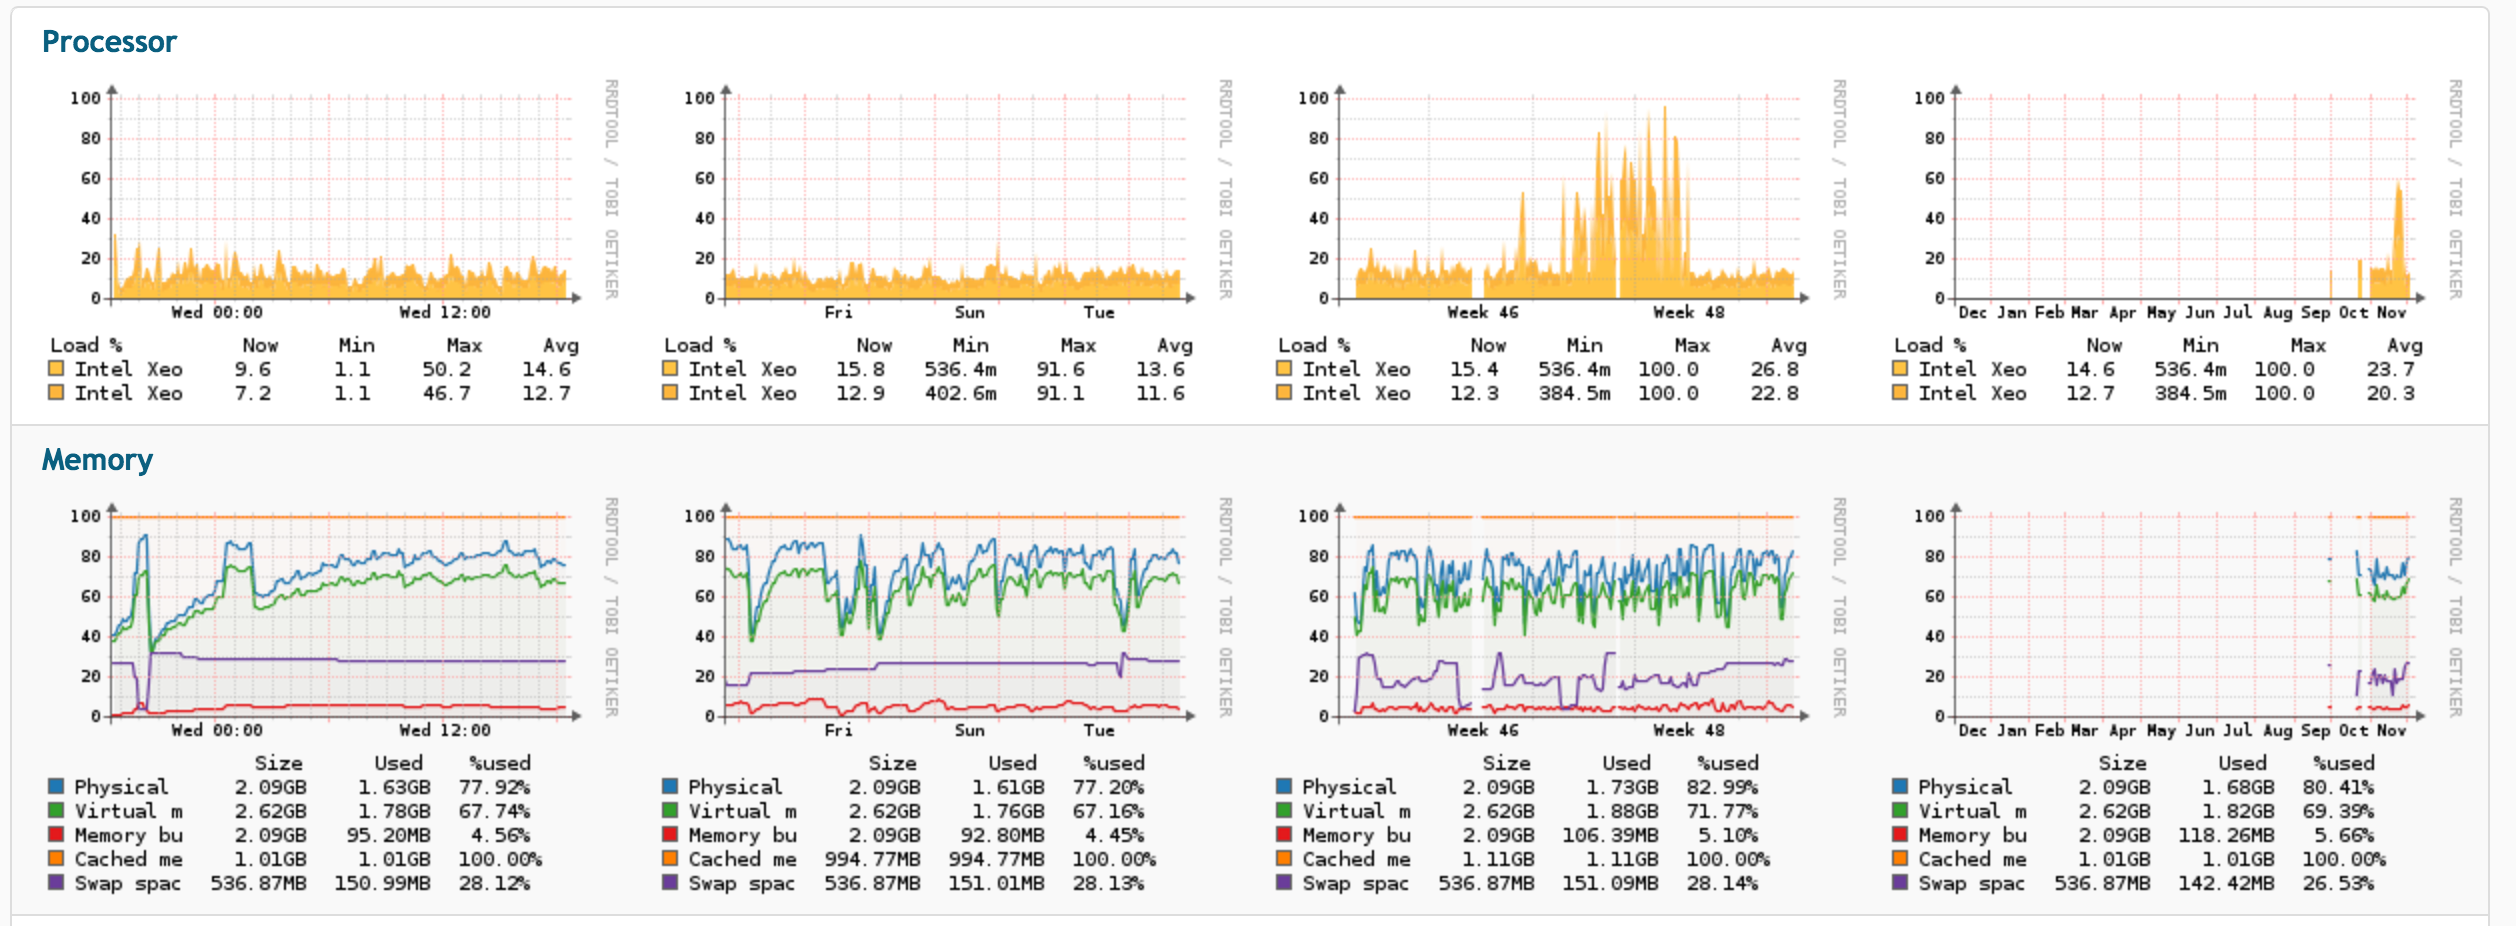Select the Avg load value 20.3
This screenshot has height=926, width=2516.
click(x=2390, y=393)
